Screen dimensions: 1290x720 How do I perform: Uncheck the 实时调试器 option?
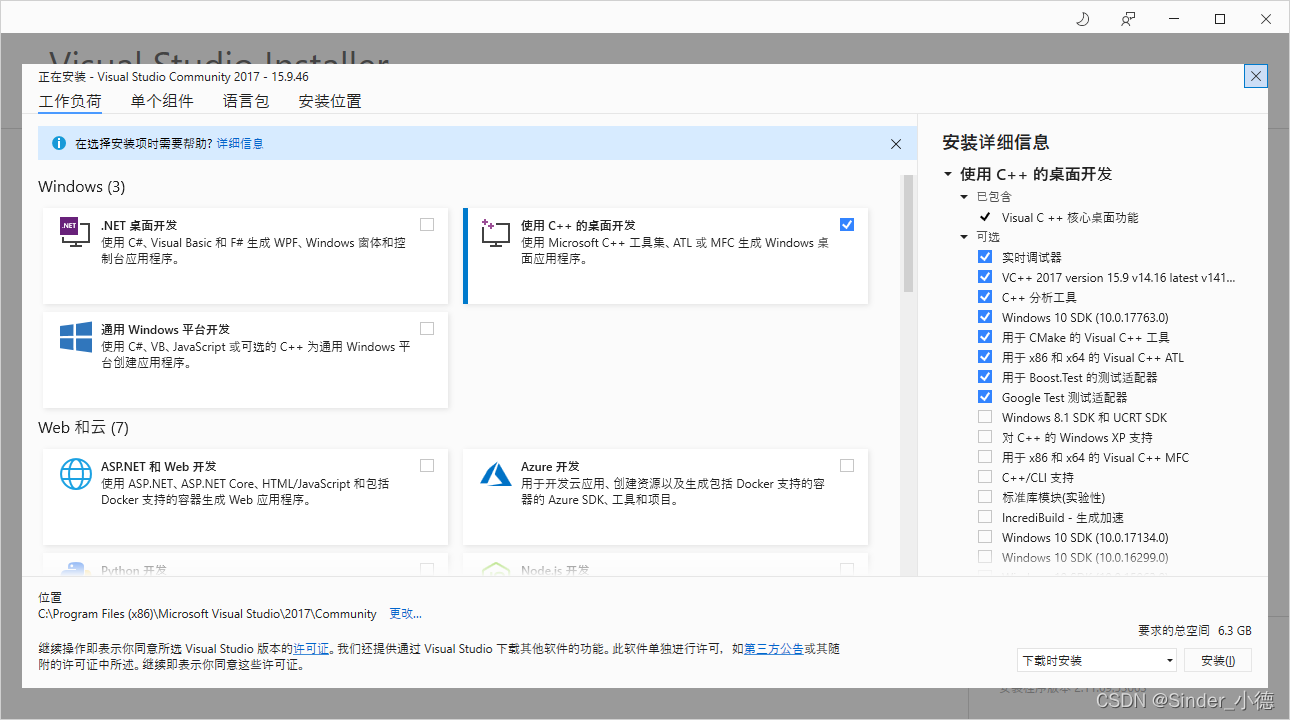[x=985, y=257]
